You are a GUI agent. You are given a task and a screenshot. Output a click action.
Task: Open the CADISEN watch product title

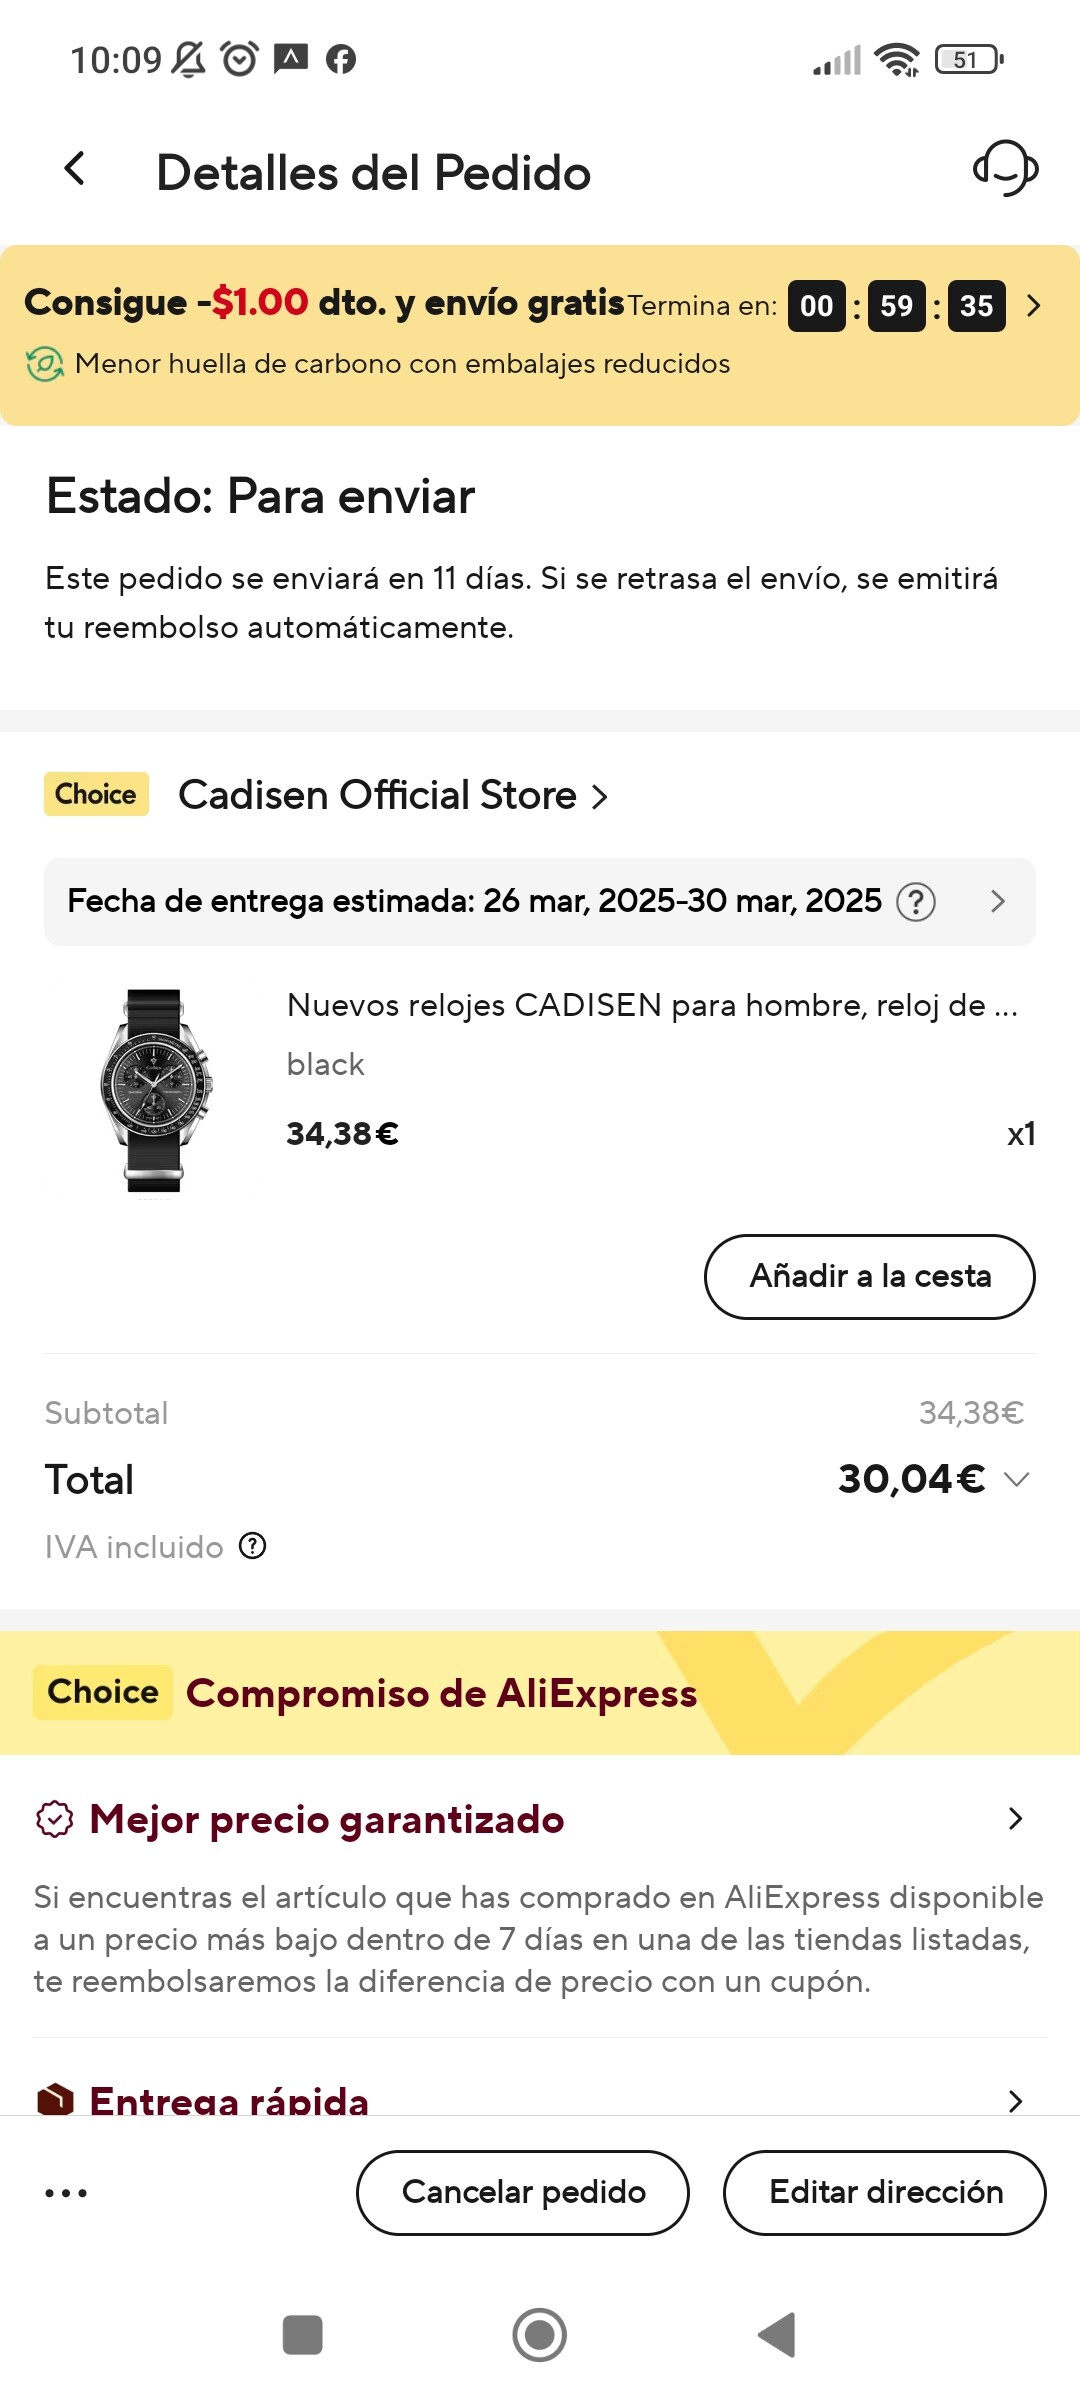[652, 1006]
